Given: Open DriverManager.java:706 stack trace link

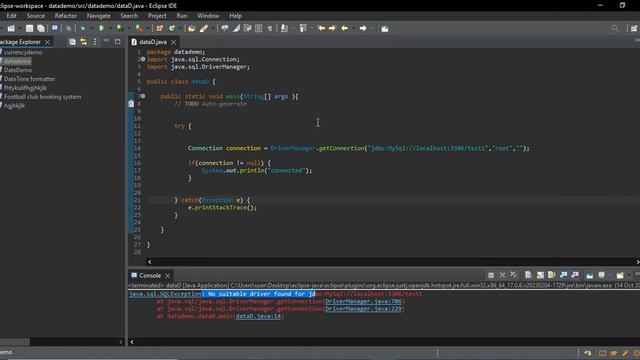Looking at the screenshot, I should [x=363, y=301].
